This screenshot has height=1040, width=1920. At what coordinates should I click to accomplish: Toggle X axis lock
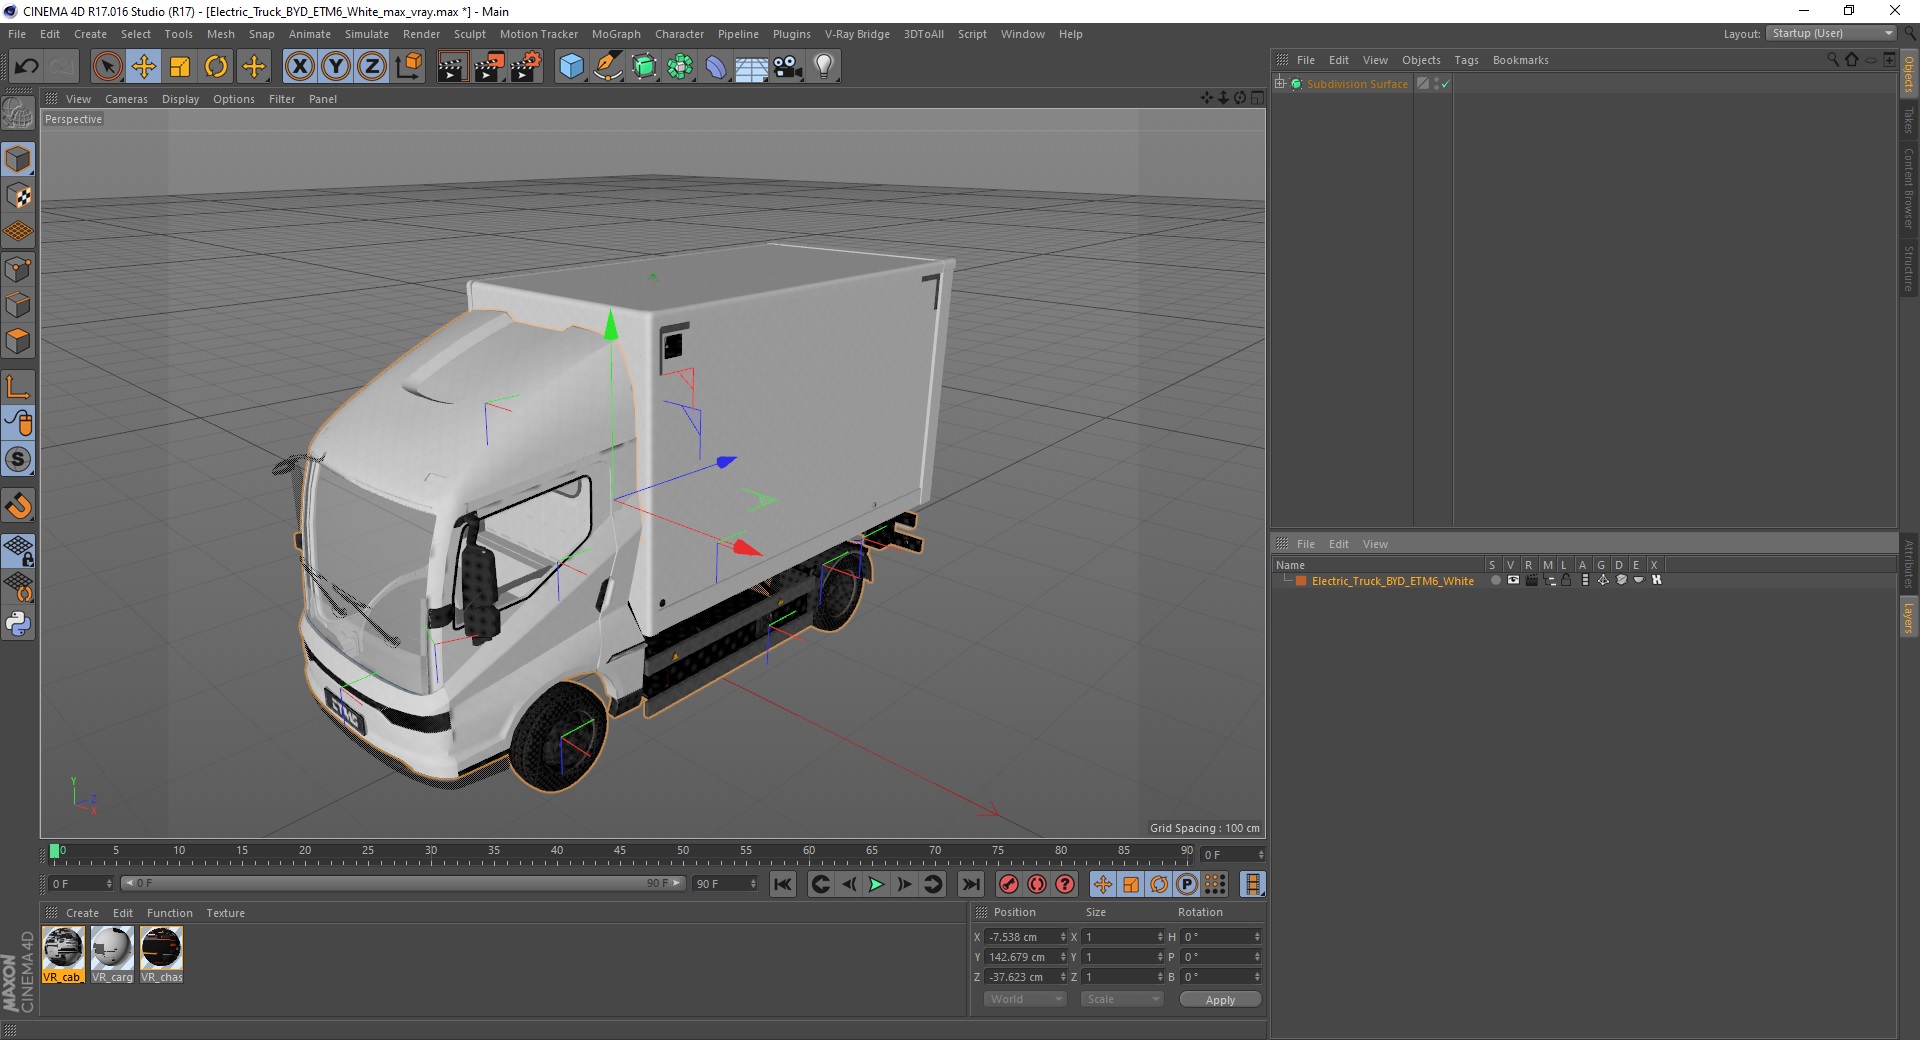[299, 67]
